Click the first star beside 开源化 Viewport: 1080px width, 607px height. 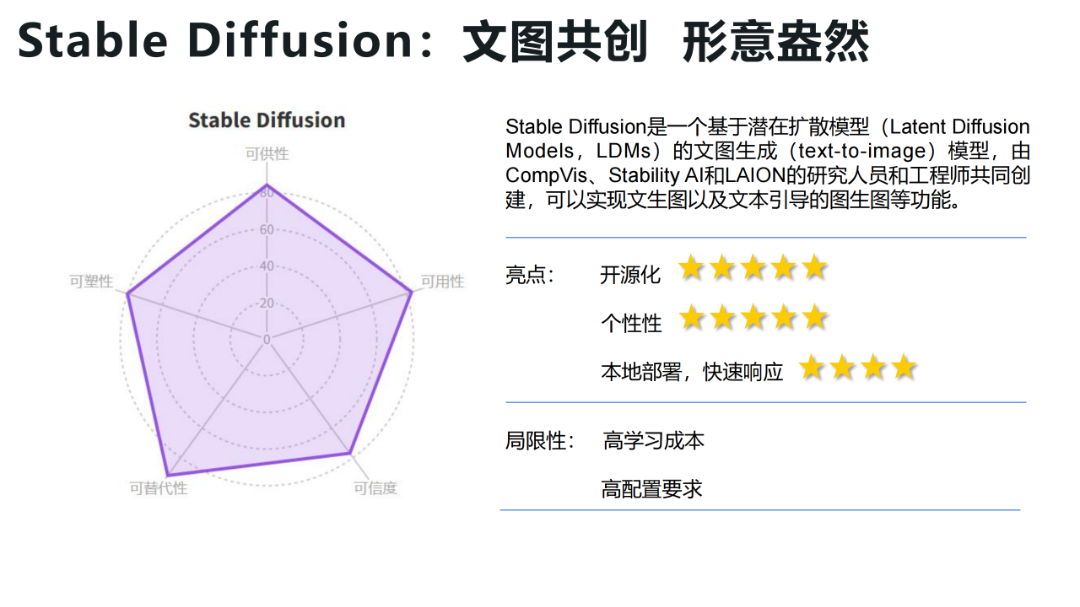point(691,267)
